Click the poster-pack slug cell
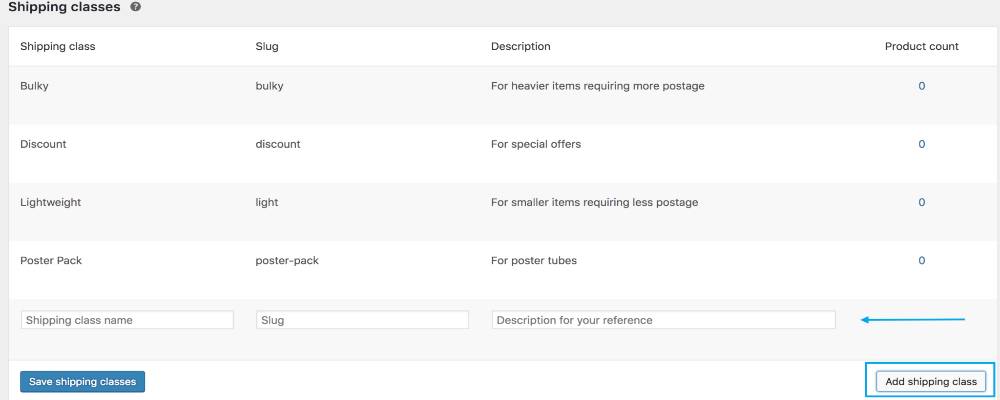Viewport: 1000px width, 400px height. pos(287,261)
